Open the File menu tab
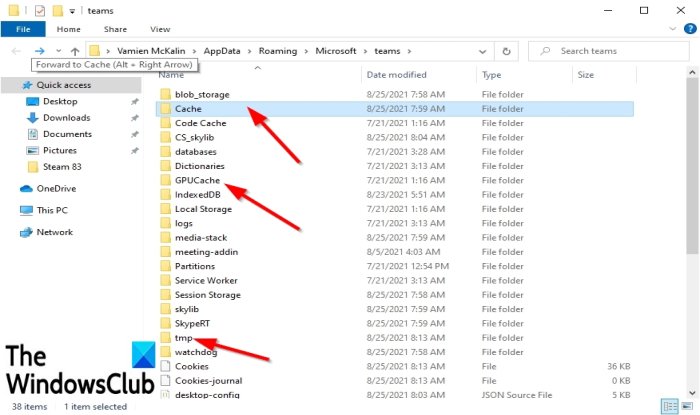 coord(23,29)
